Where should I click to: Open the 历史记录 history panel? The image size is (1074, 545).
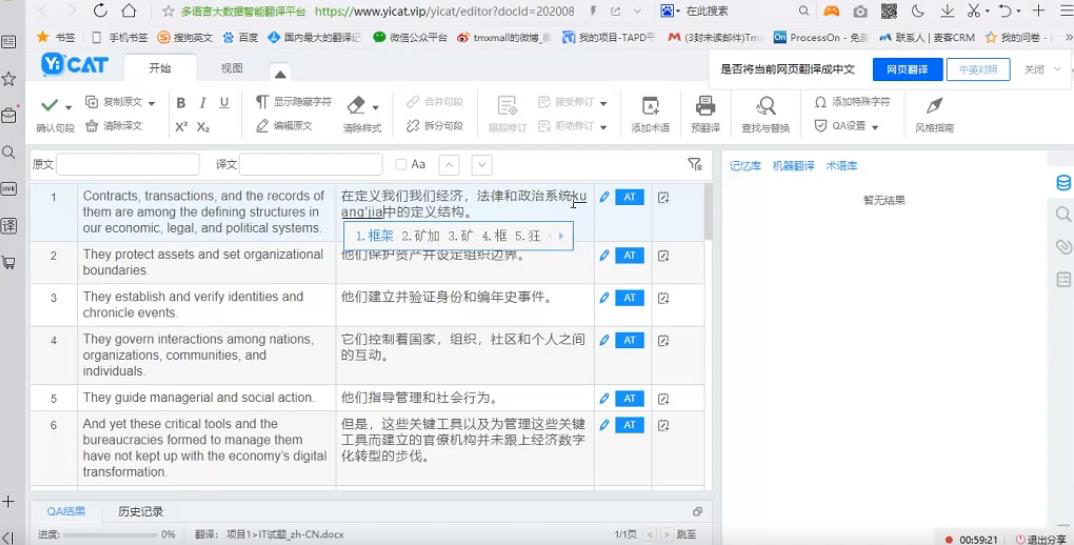pos(140,511)
